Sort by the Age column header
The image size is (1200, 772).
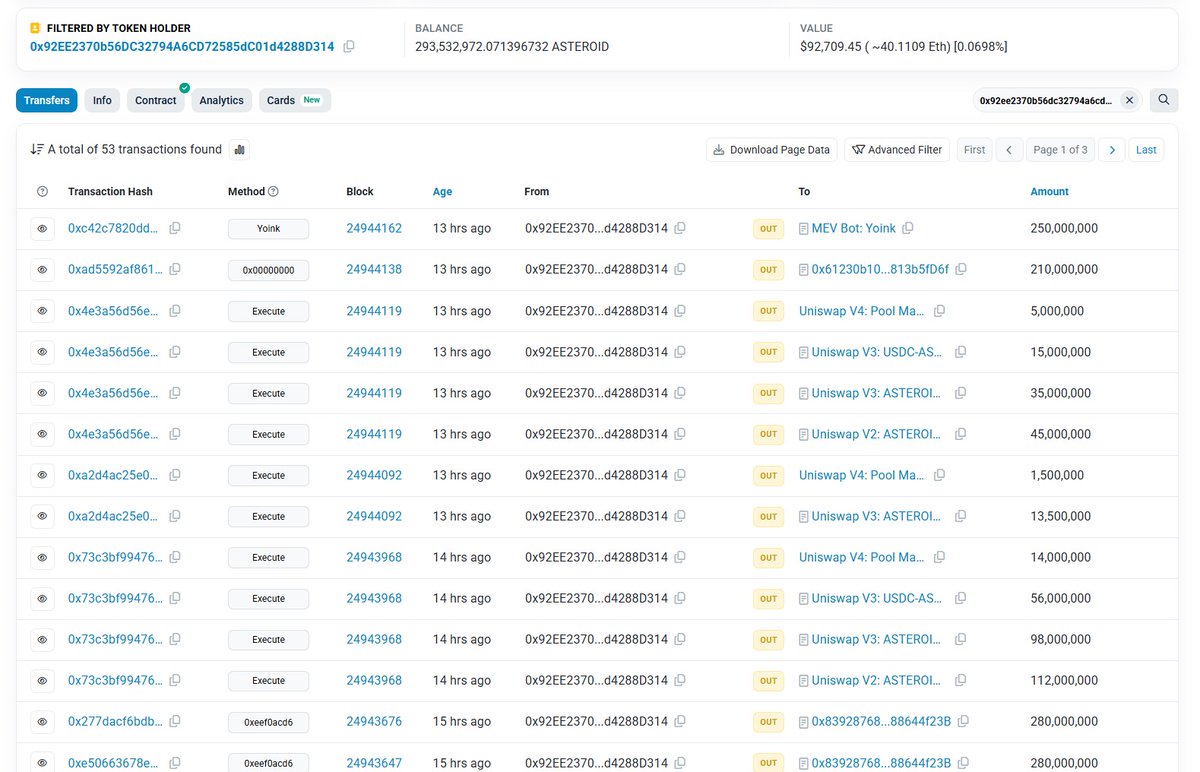pos(442,192)
